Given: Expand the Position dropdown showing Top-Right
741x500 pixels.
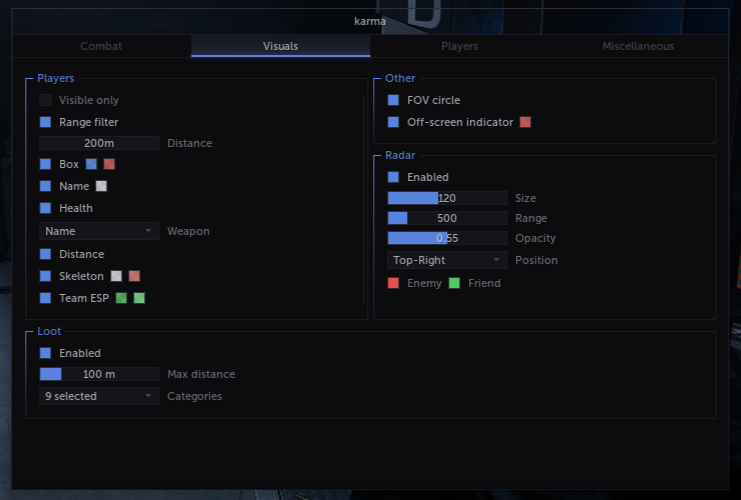Looking at the screenshot, I should pyautogui.click(x=447, y=260).
